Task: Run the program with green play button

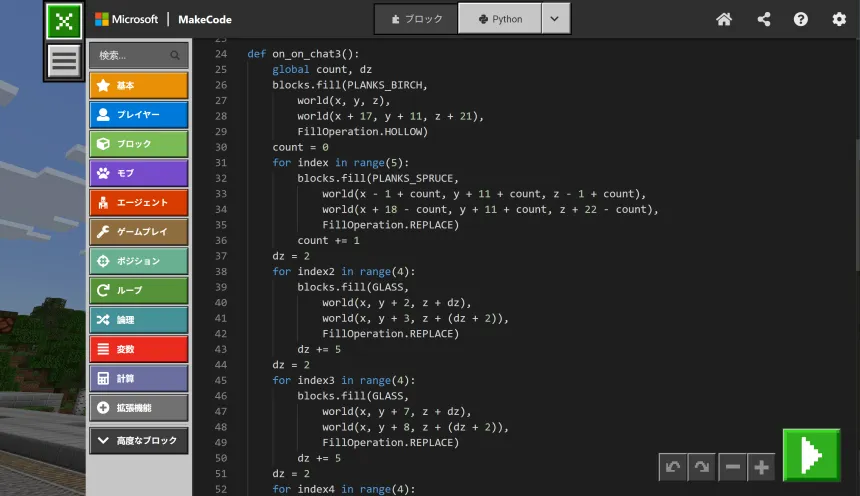Action: (811, 455)
